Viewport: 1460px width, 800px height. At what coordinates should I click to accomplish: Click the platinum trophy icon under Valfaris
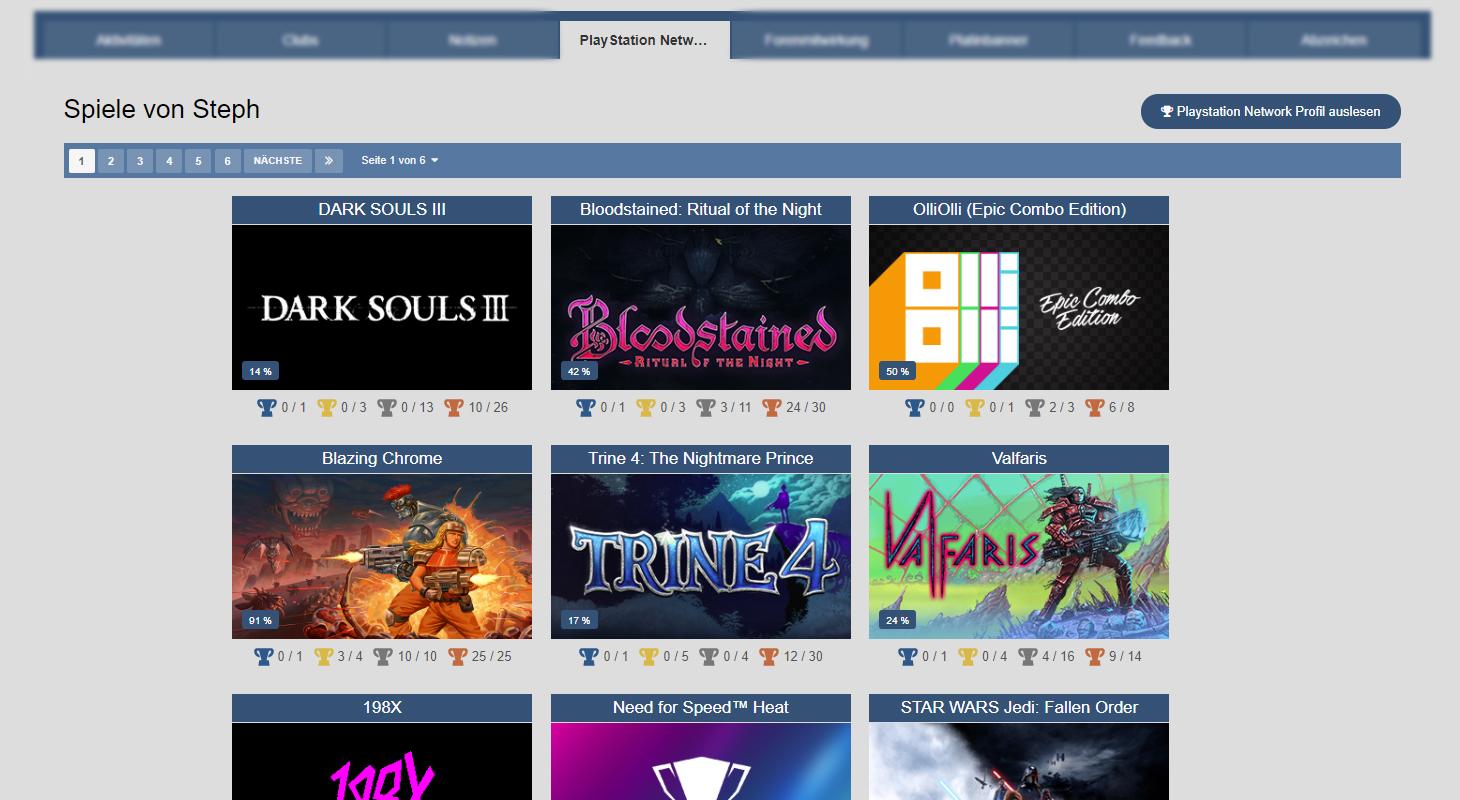click(x=907, y=656)
